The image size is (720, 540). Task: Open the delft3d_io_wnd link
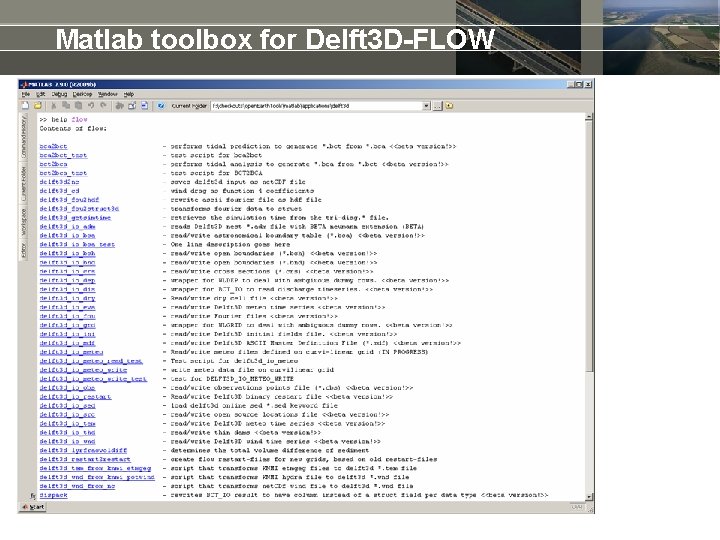pos(68,441)
